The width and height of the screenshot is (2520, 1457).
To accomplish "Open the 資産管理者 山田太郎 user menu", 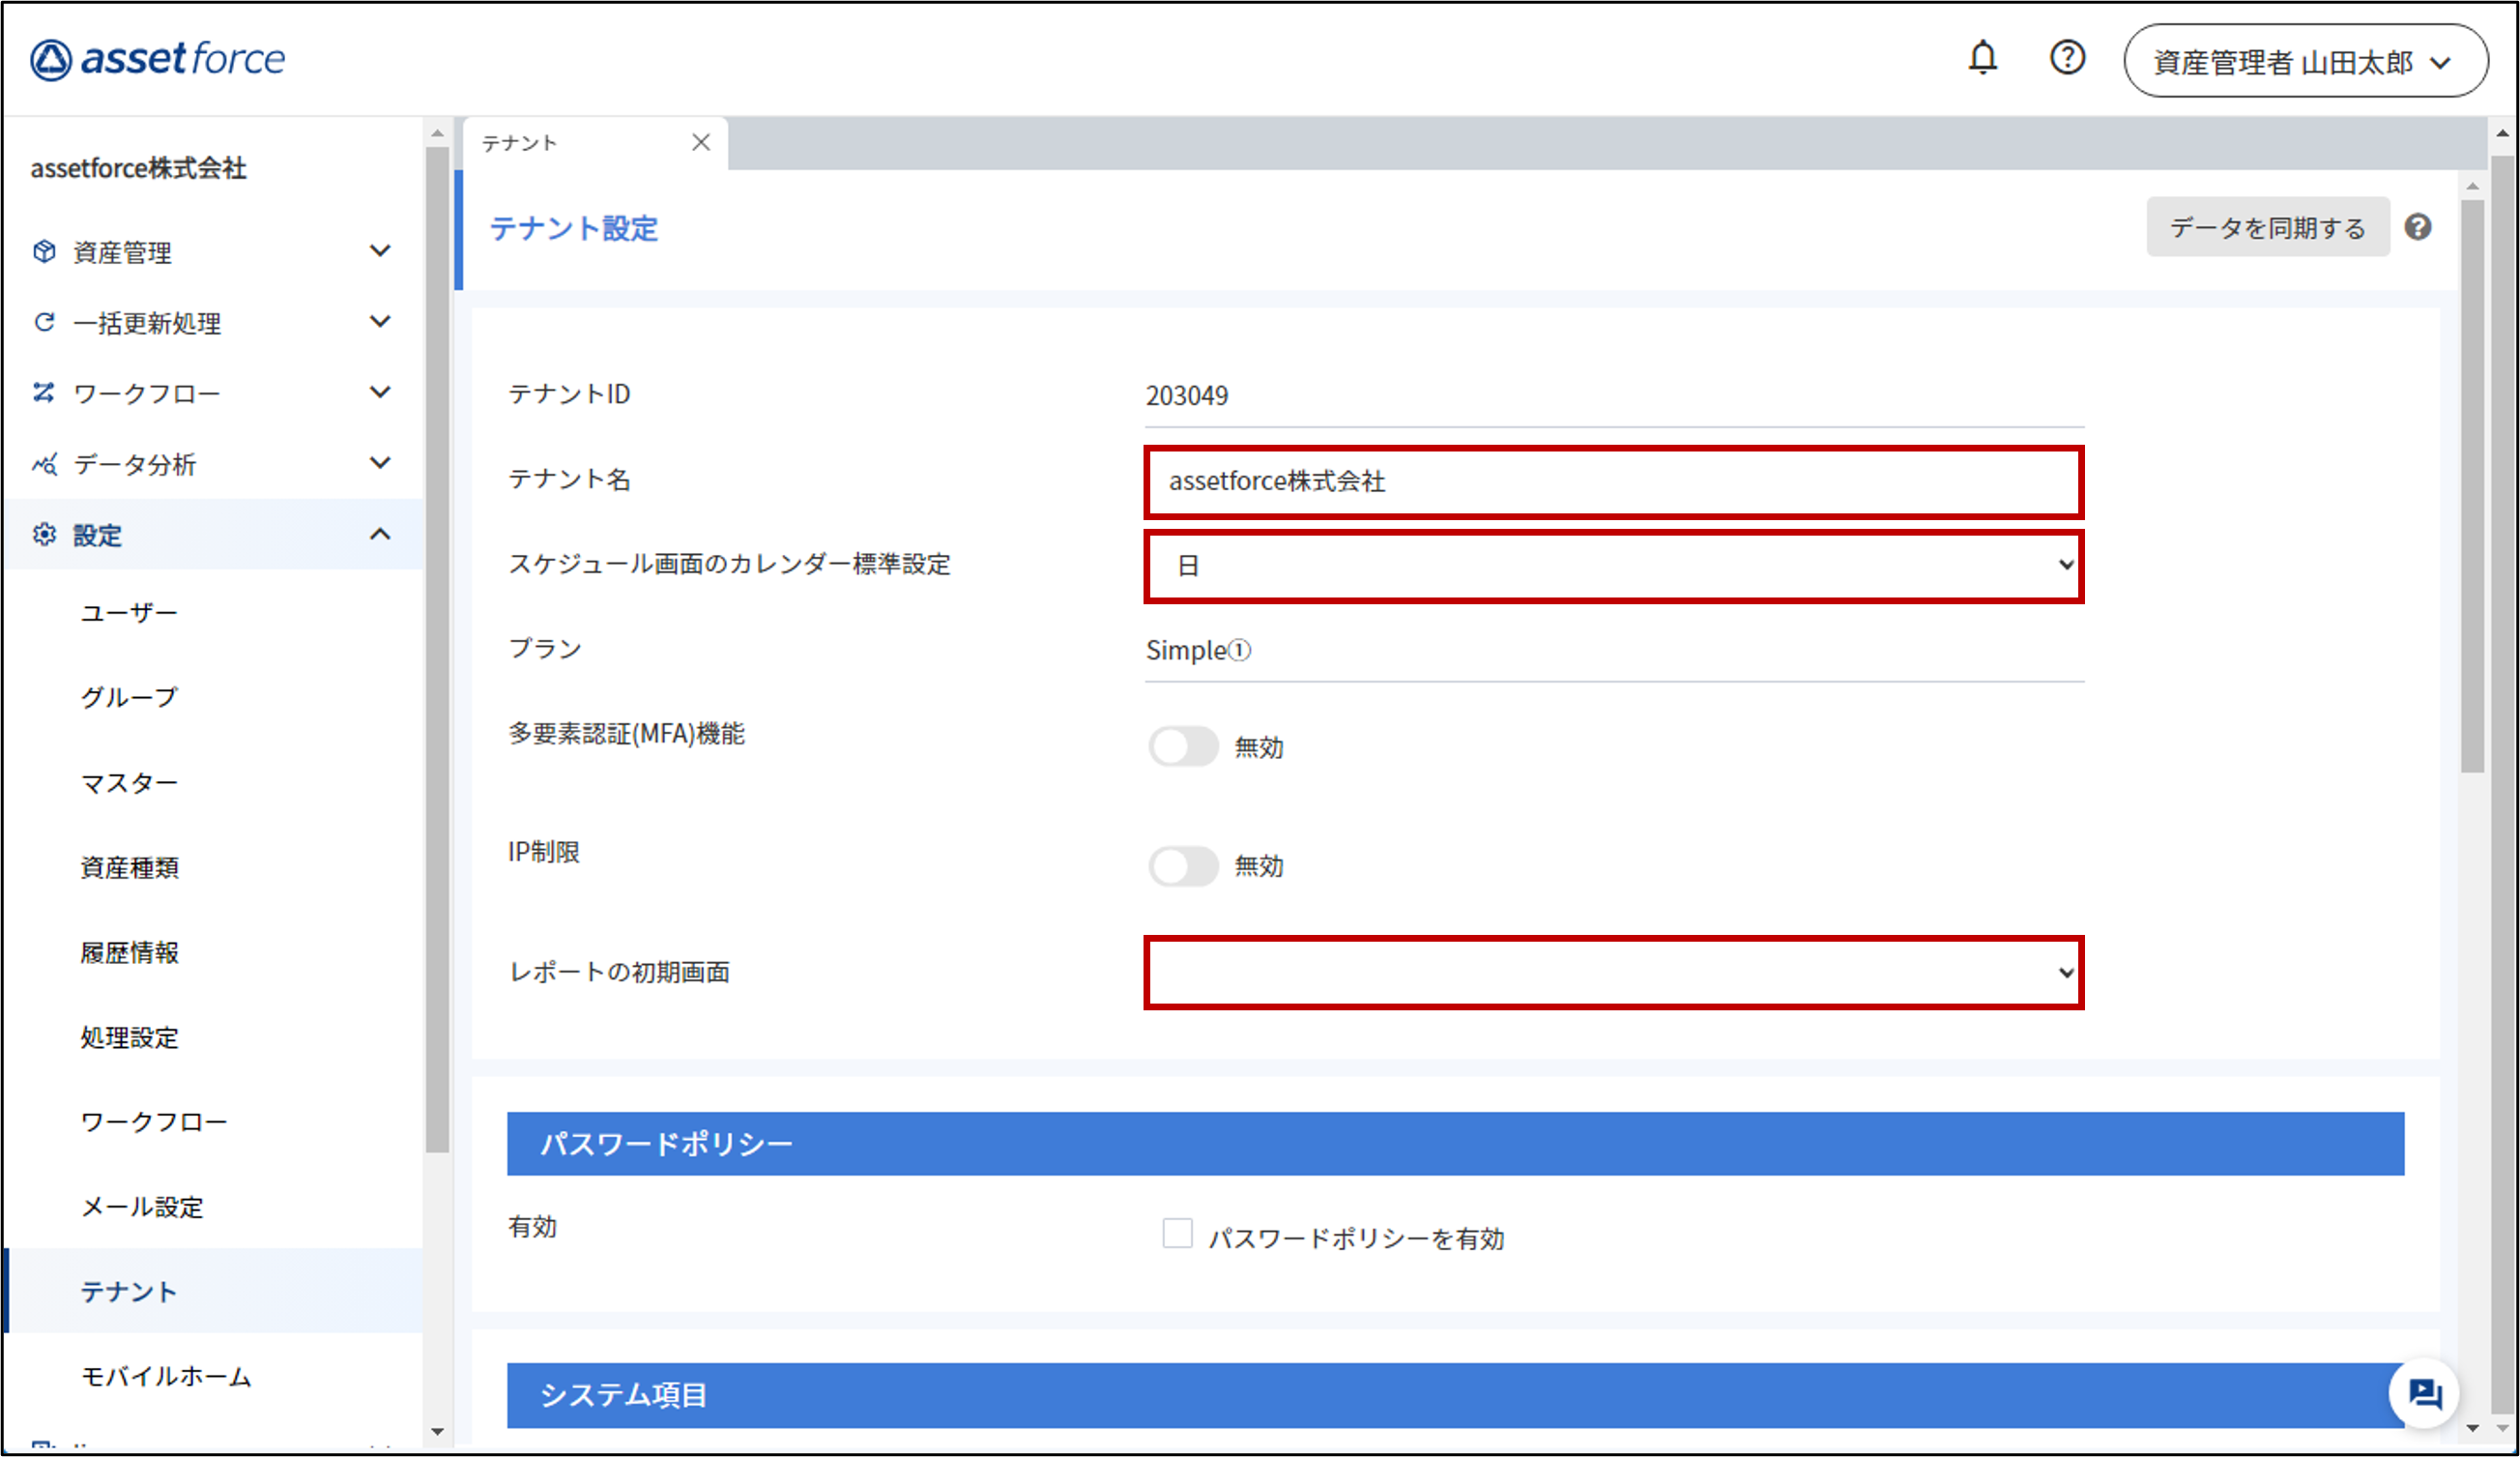I will tap(2305, 61).
